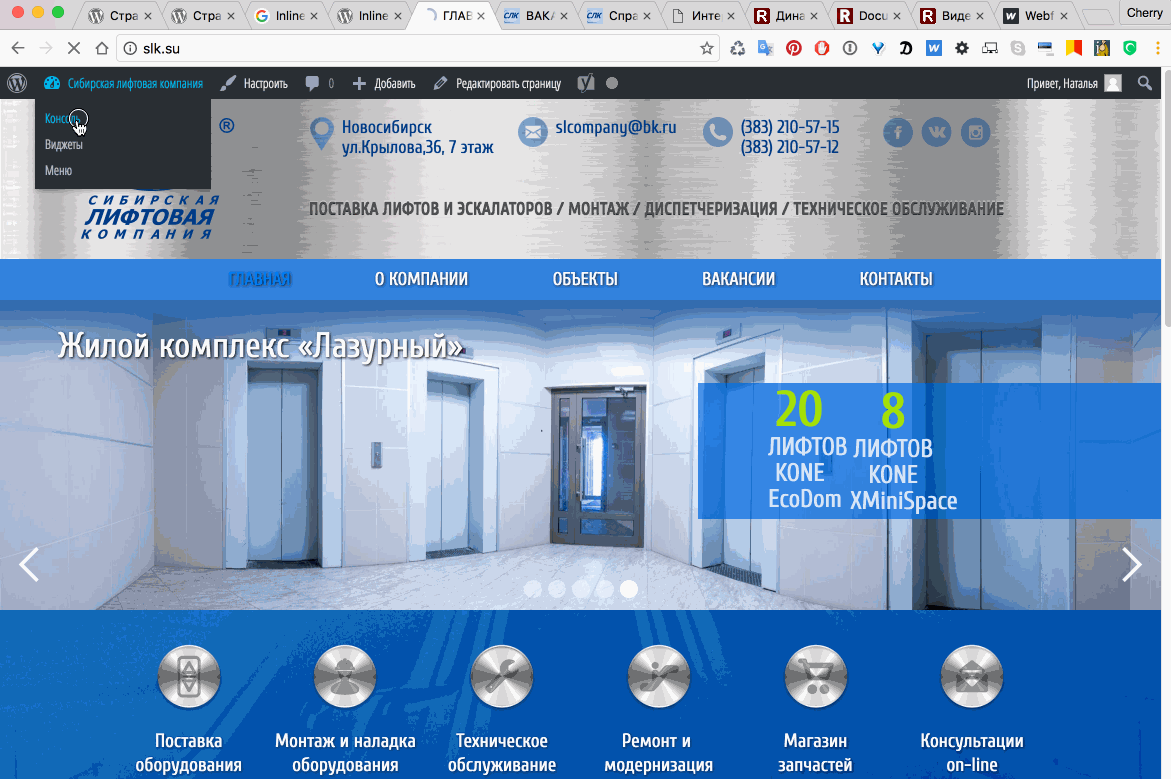This screenshot has width=1171, height=779.
Task: Close the active ГЛАВ browser tab
Action: [480, 16]
